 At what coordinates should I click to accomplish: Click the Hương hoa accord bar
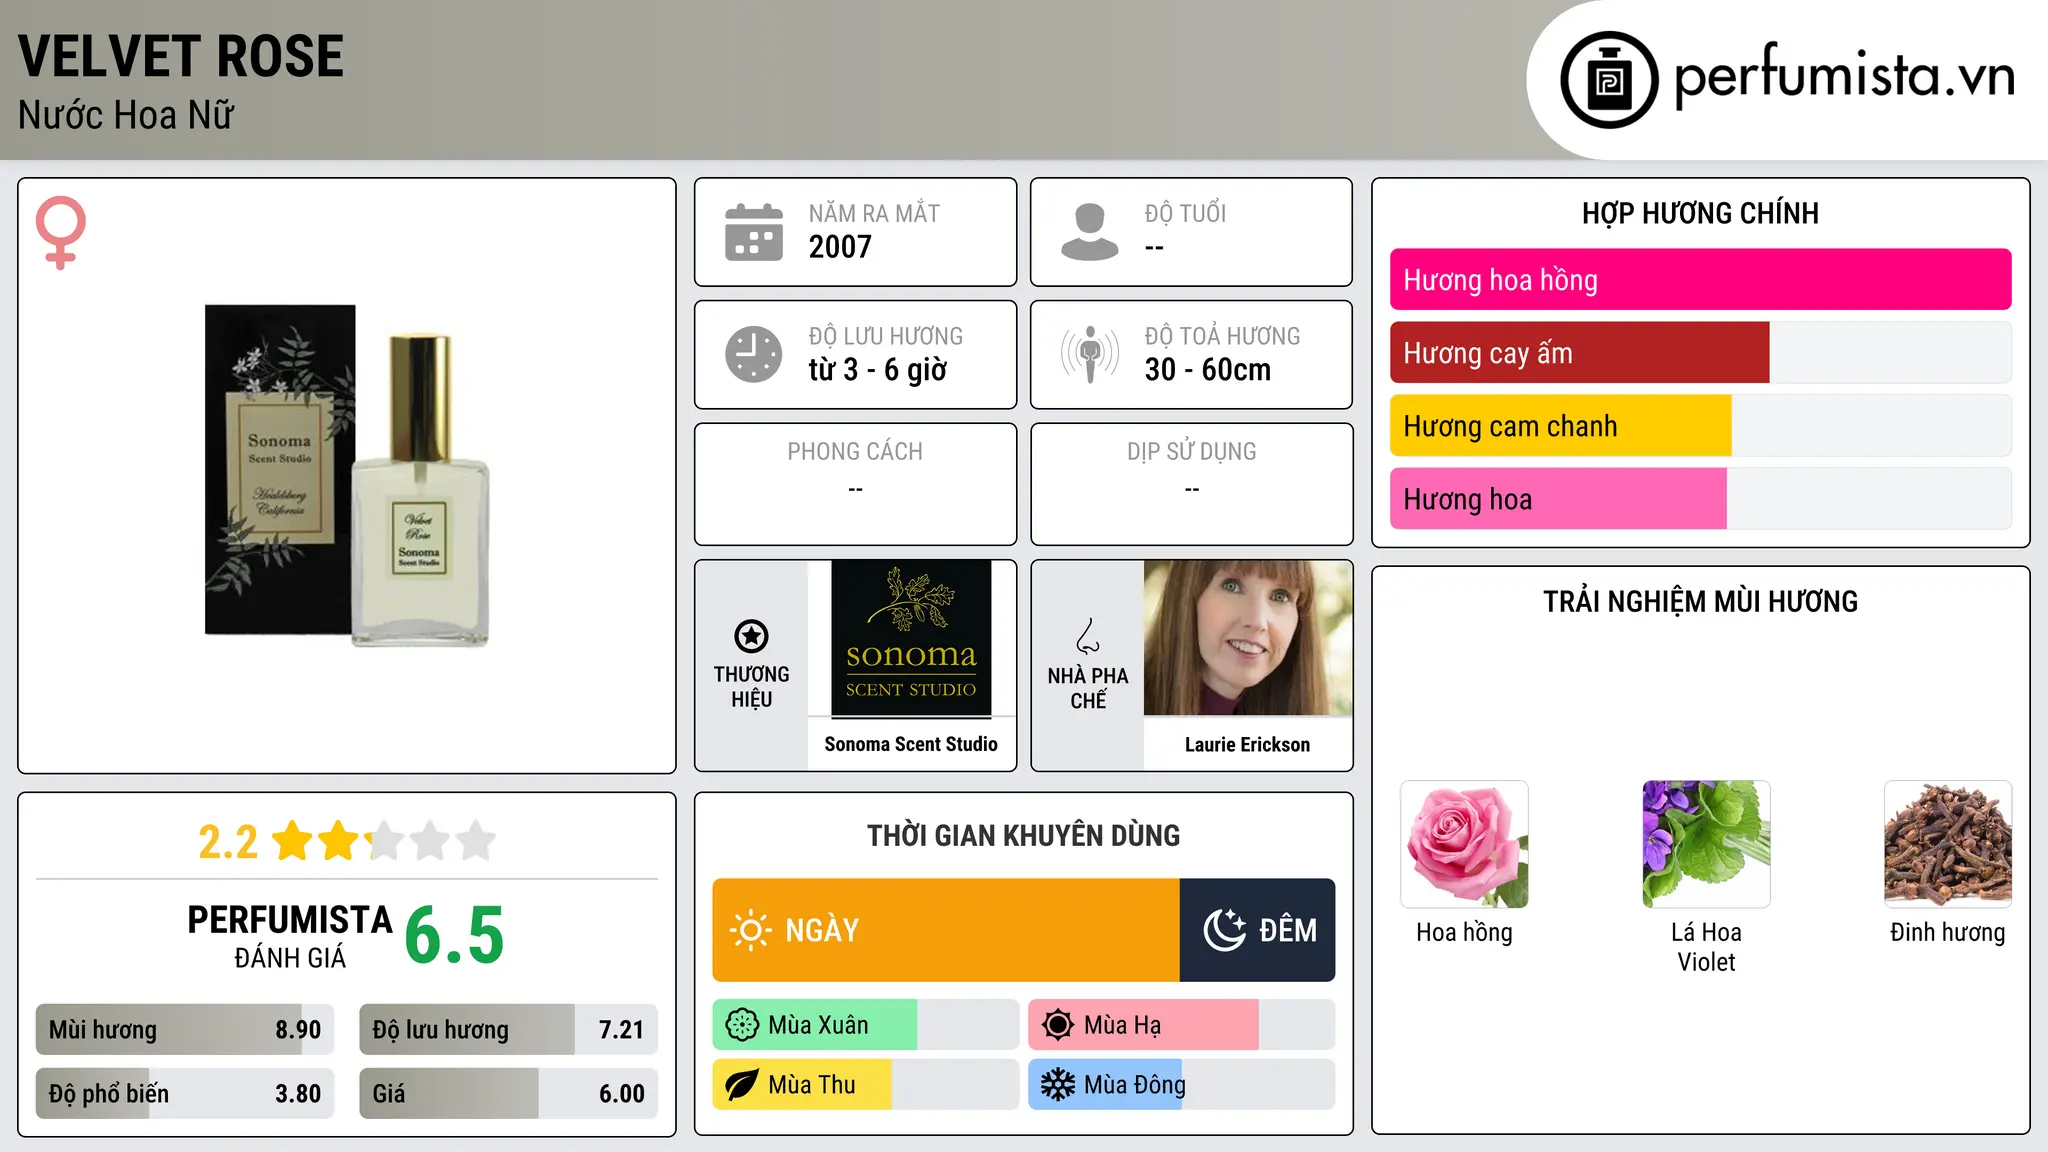[1701, 499]
